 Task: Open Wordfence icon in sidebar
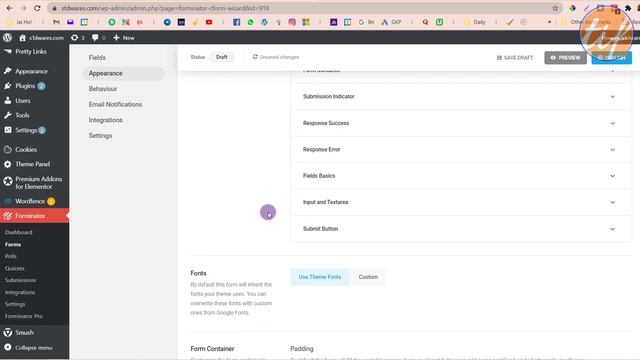point(8,201)
